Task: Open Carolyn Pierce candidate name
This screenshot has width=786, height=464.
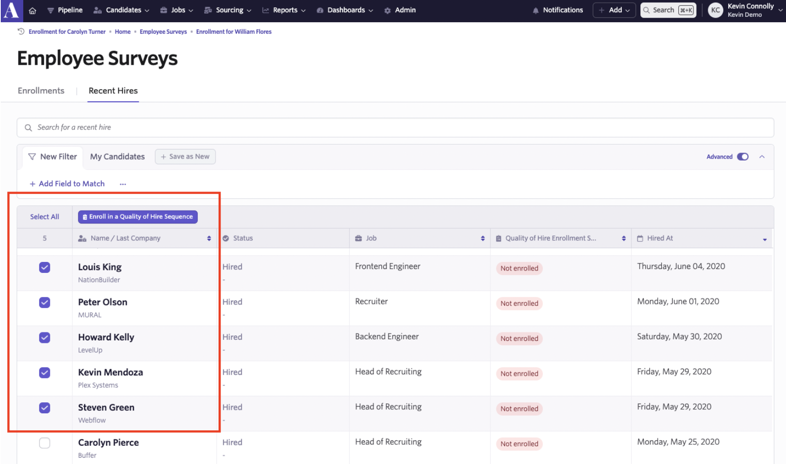Action: point(108,442)
